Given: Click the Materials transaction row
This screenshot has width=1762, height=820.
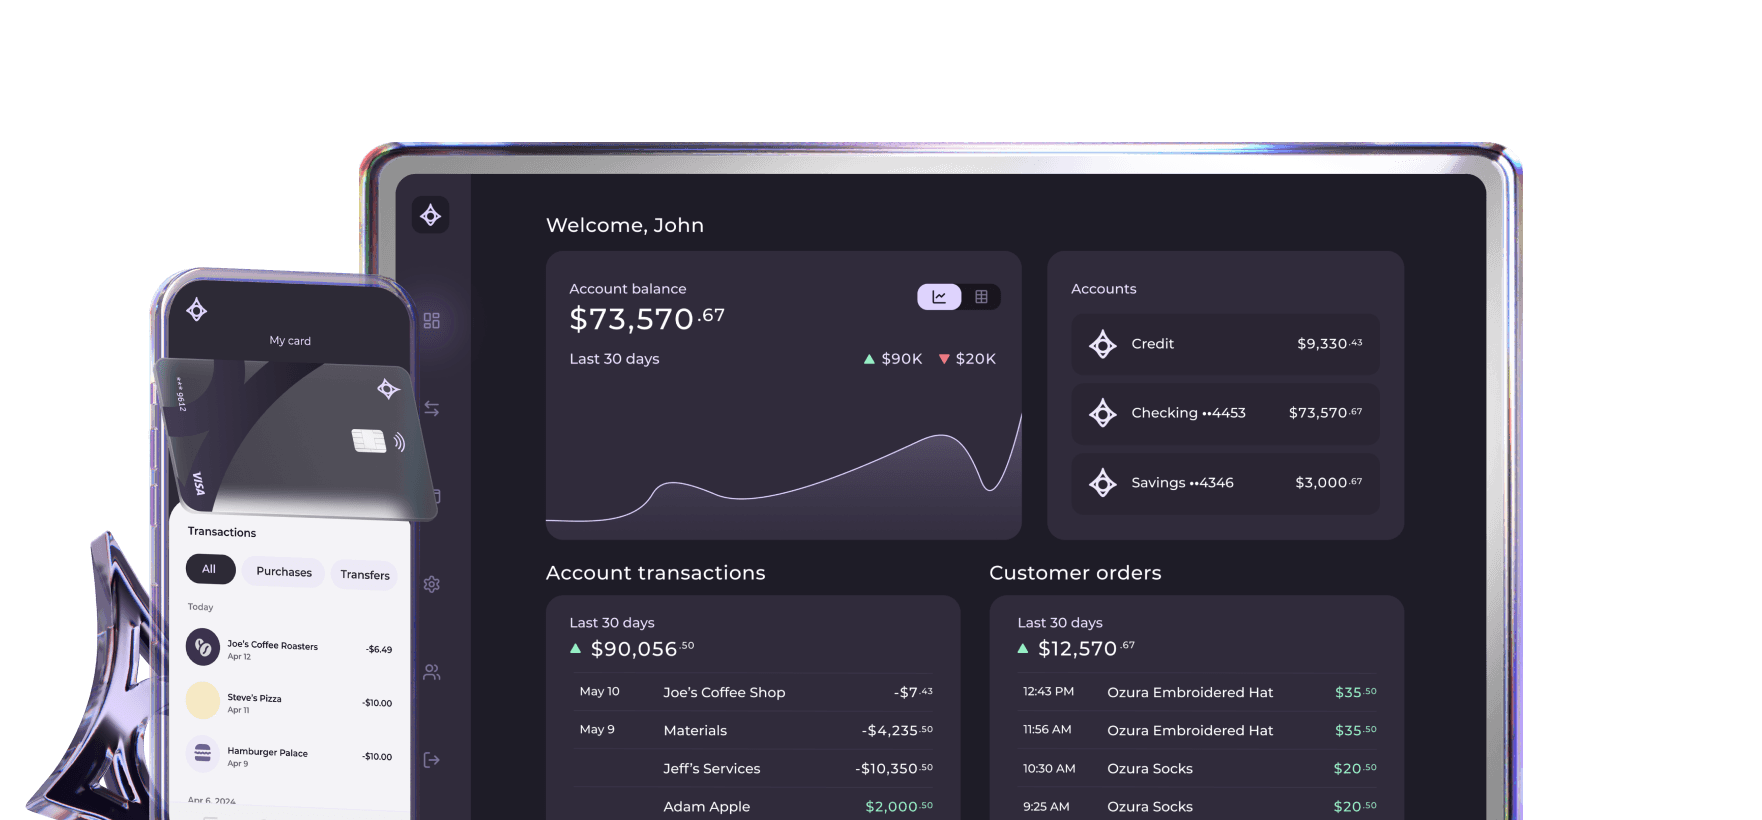Looking at the screenshot, I should coord(755,730).
